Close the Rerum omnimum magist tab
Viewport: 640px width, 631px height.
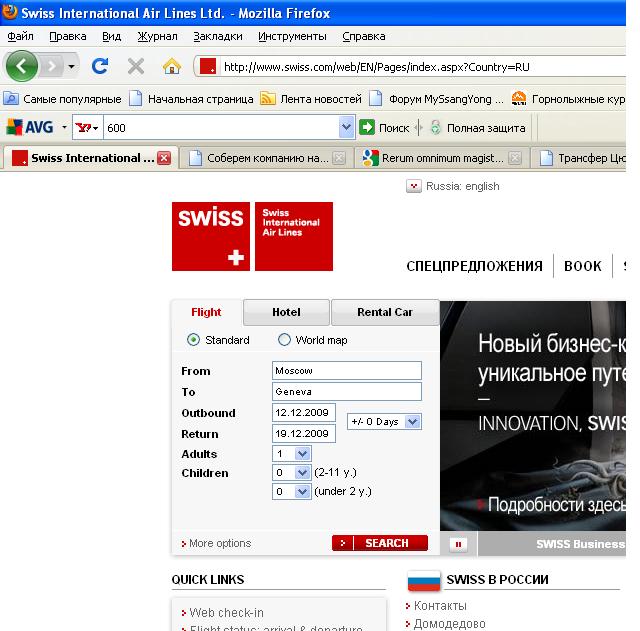515,158
